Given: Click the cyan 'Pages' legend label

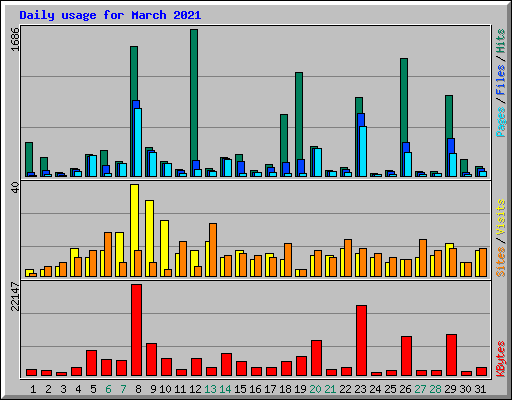Looking at the screenshot, I should (501, 122).
